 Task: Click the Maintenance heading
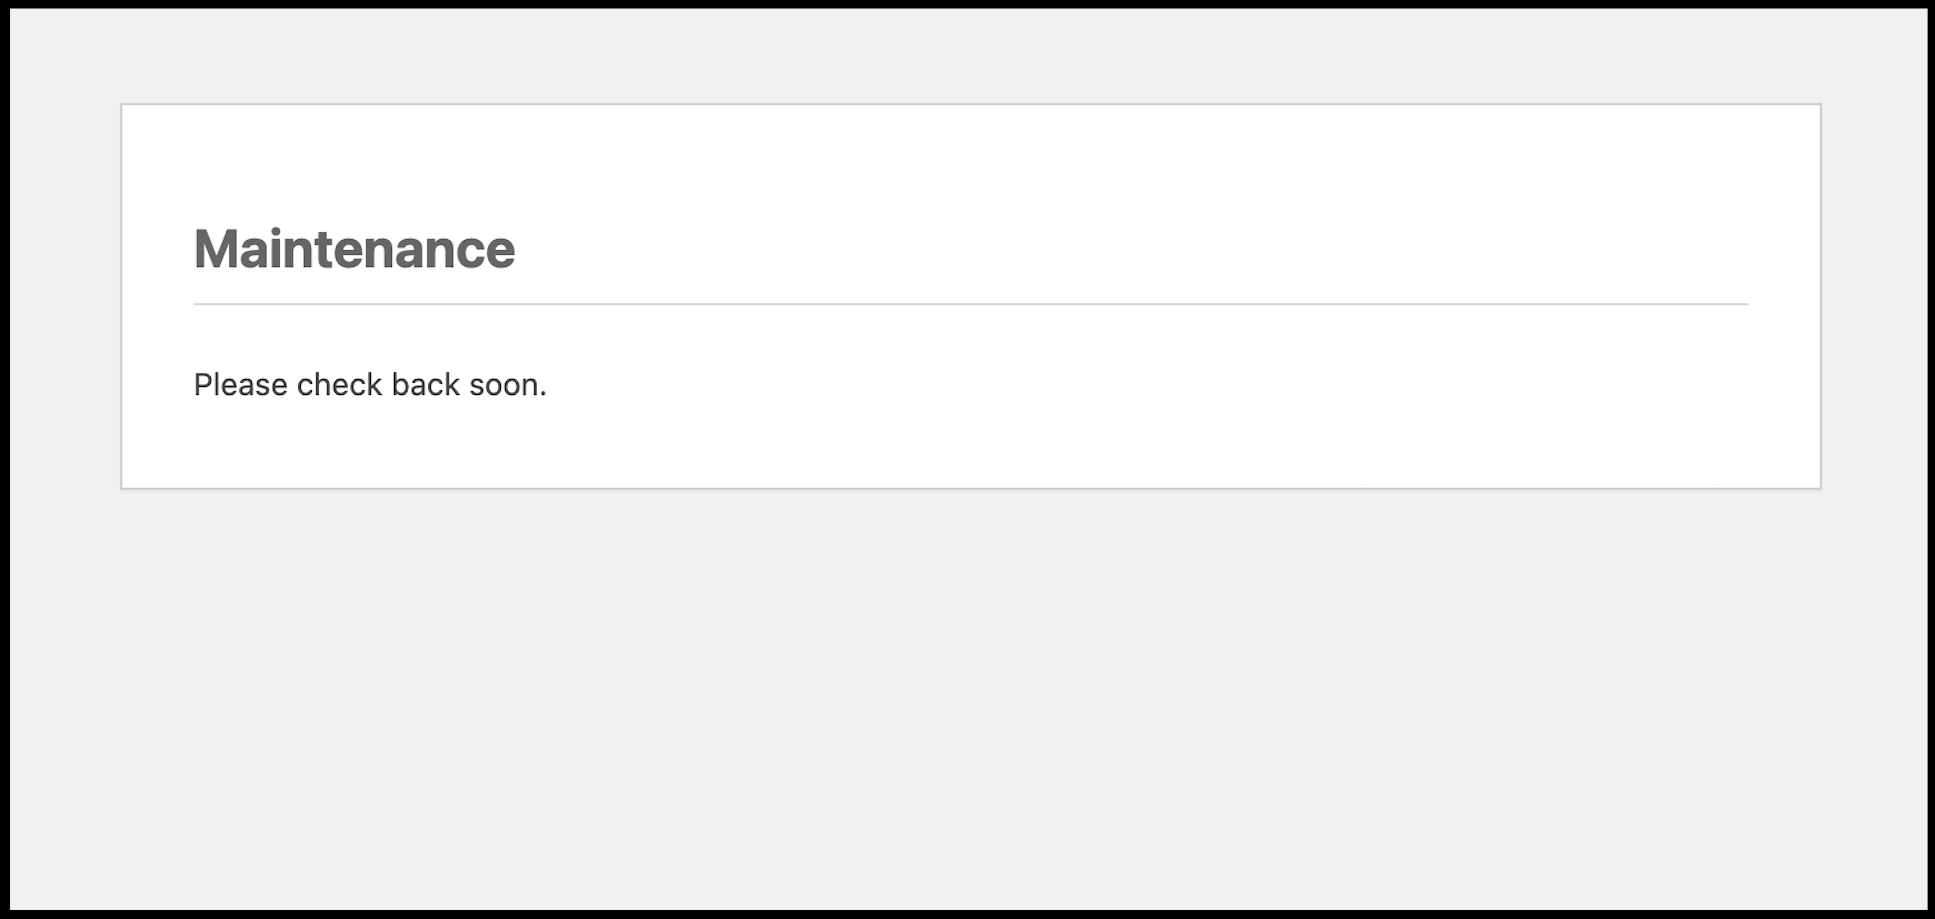tap(354, 249)
